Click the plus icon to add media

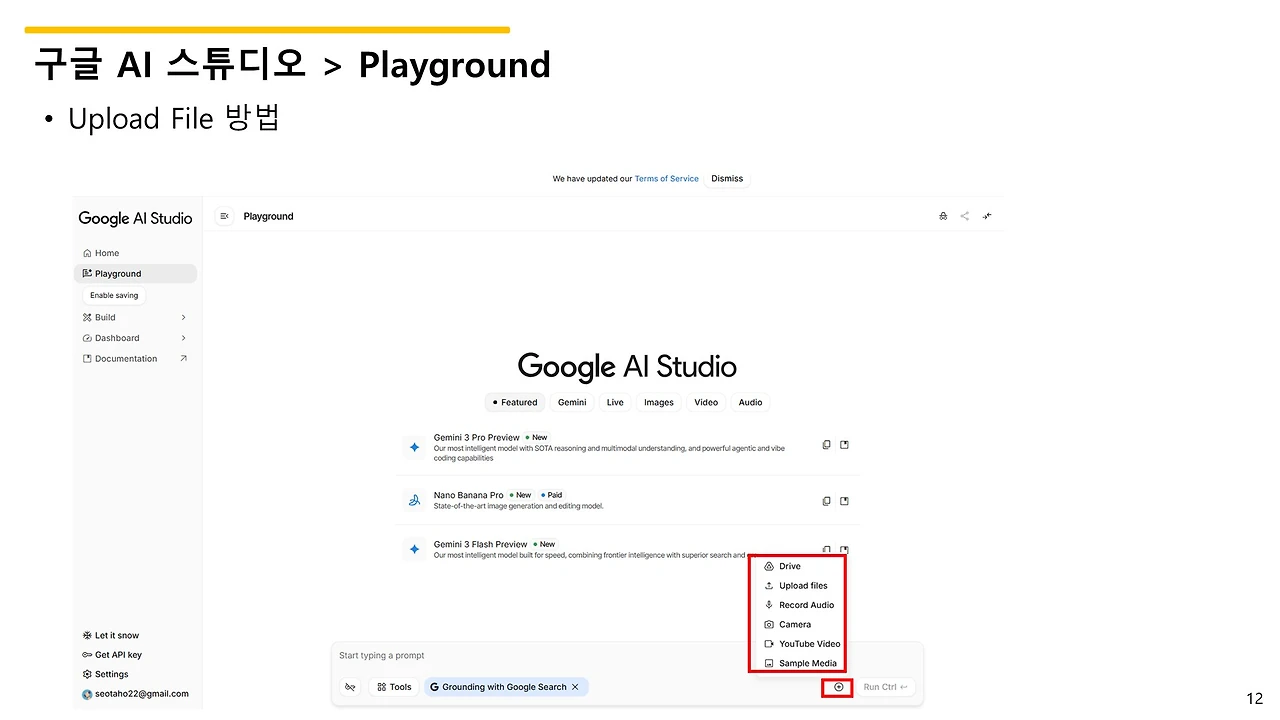click(x=838, y=687)
